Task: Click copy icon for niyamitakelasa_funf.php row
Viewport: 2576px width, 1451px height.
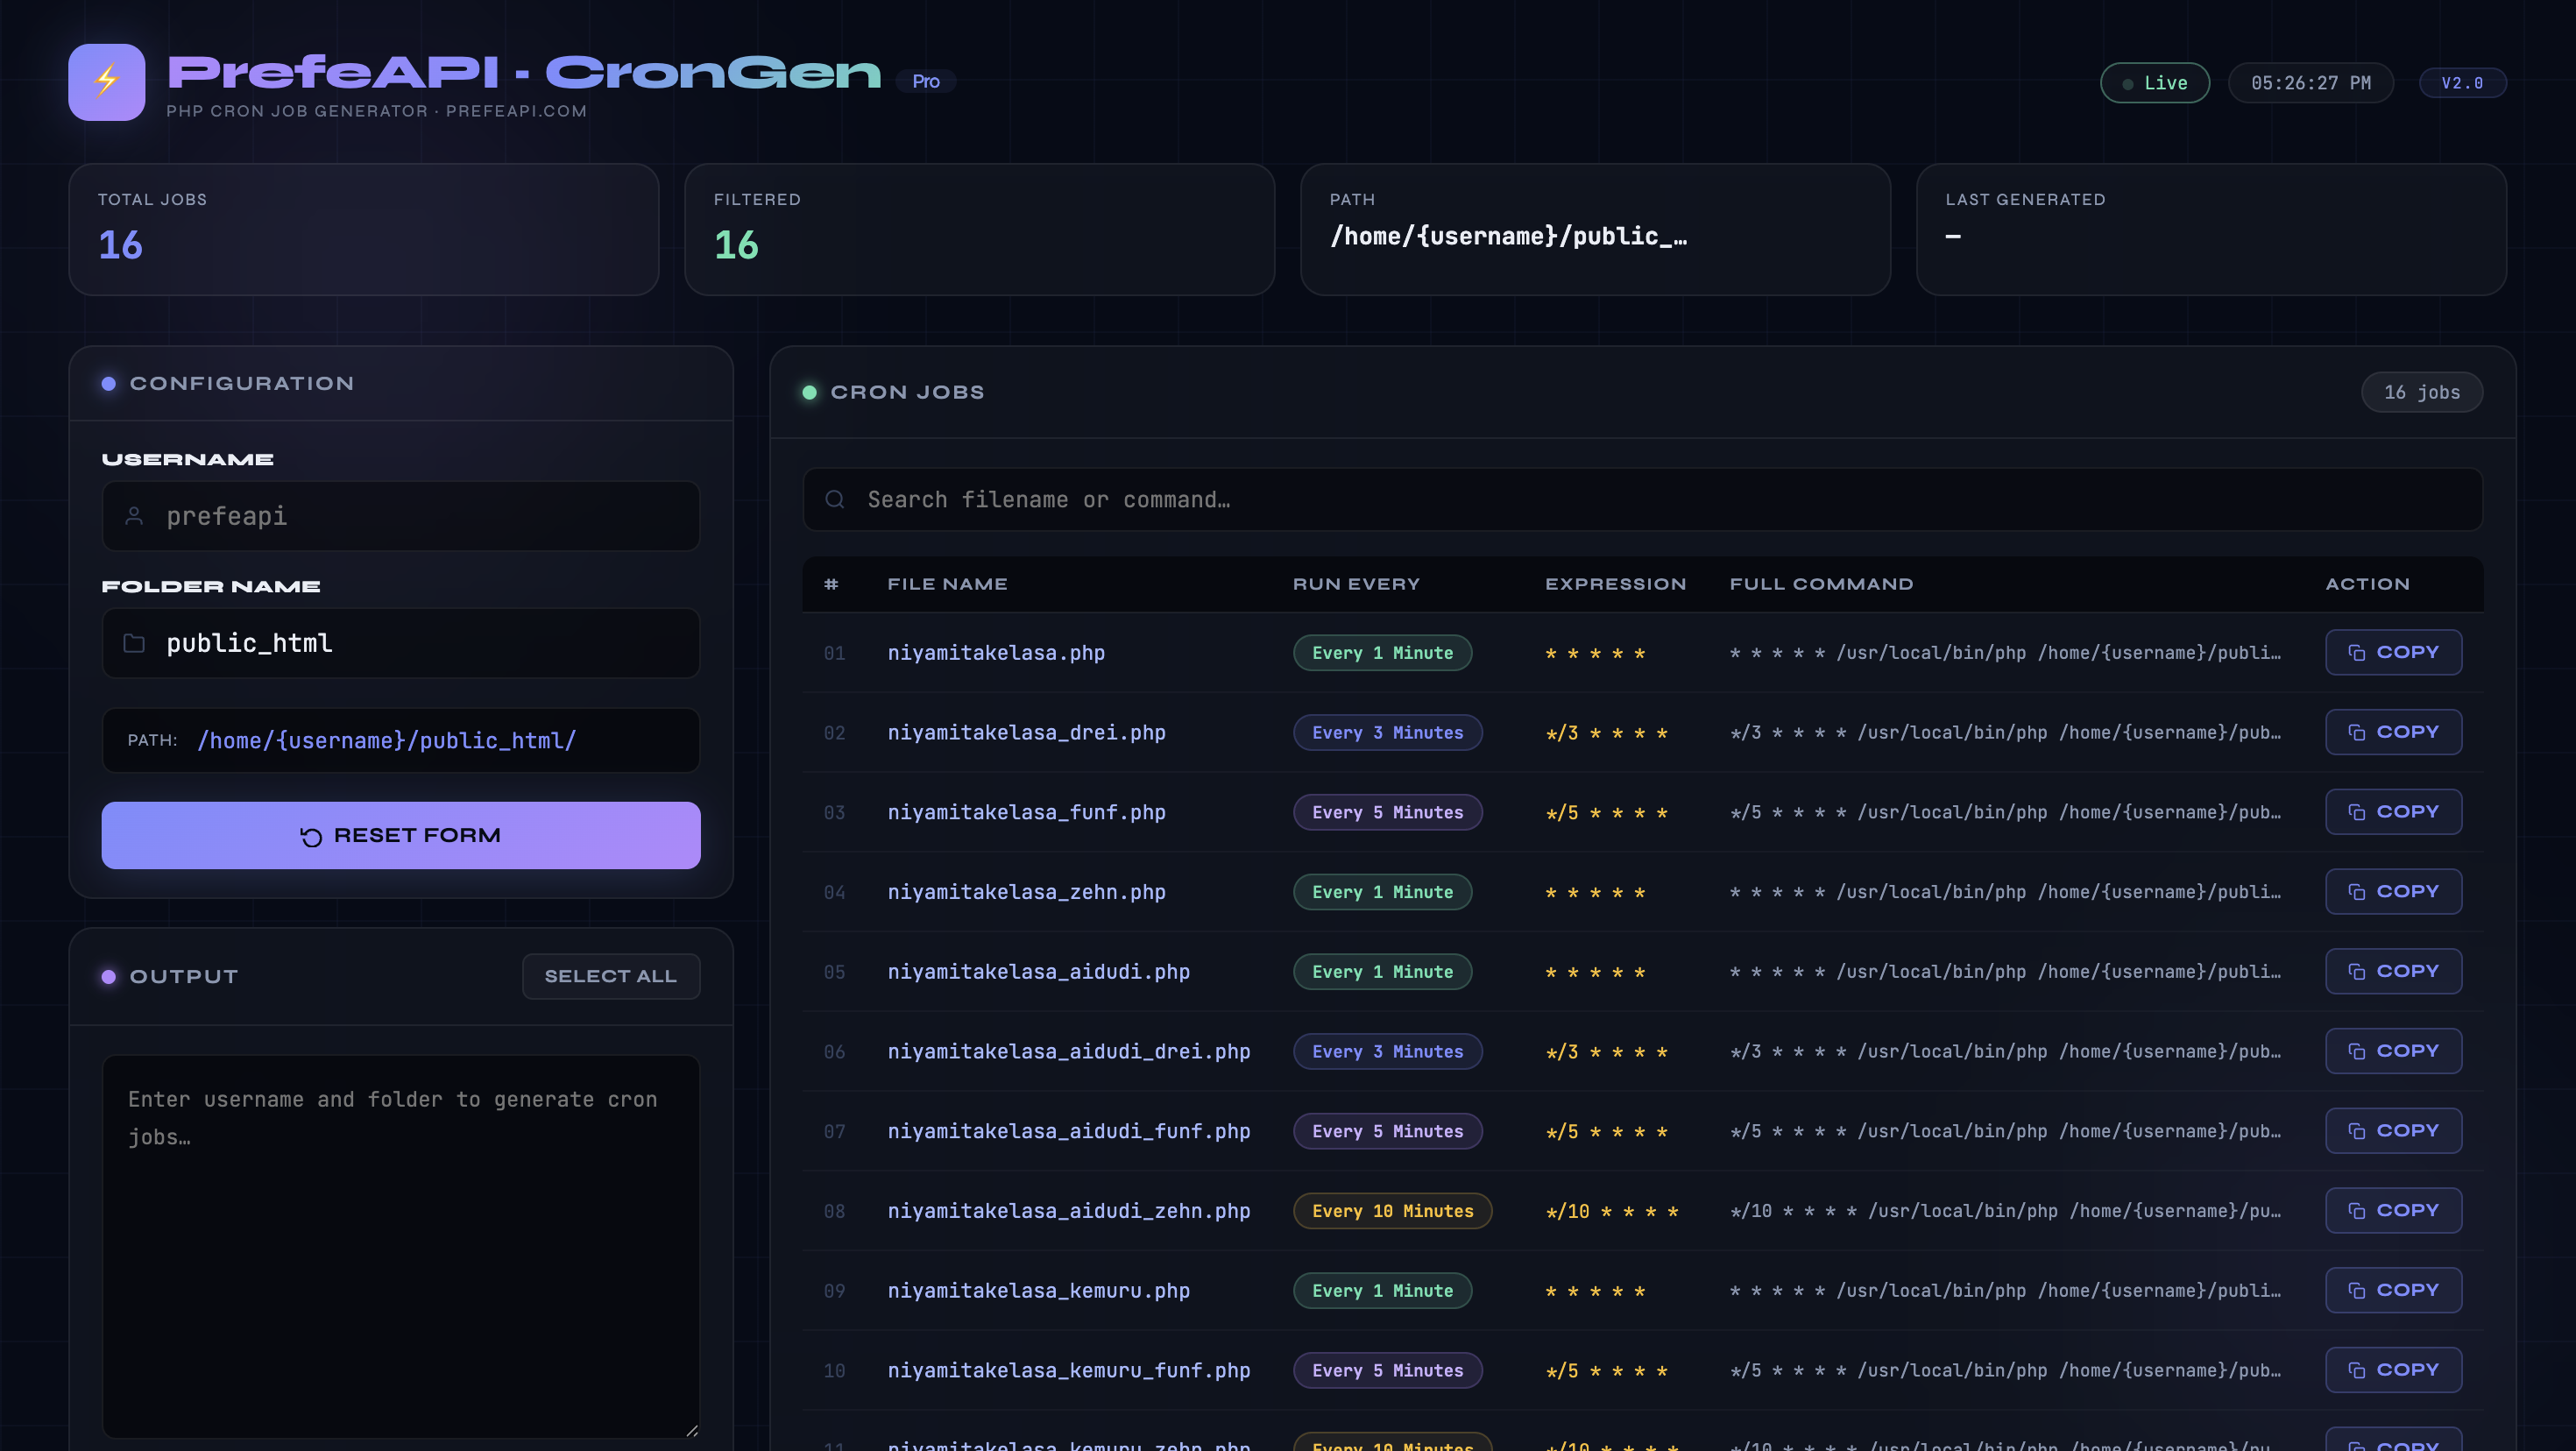Action: pos(2356,812)
